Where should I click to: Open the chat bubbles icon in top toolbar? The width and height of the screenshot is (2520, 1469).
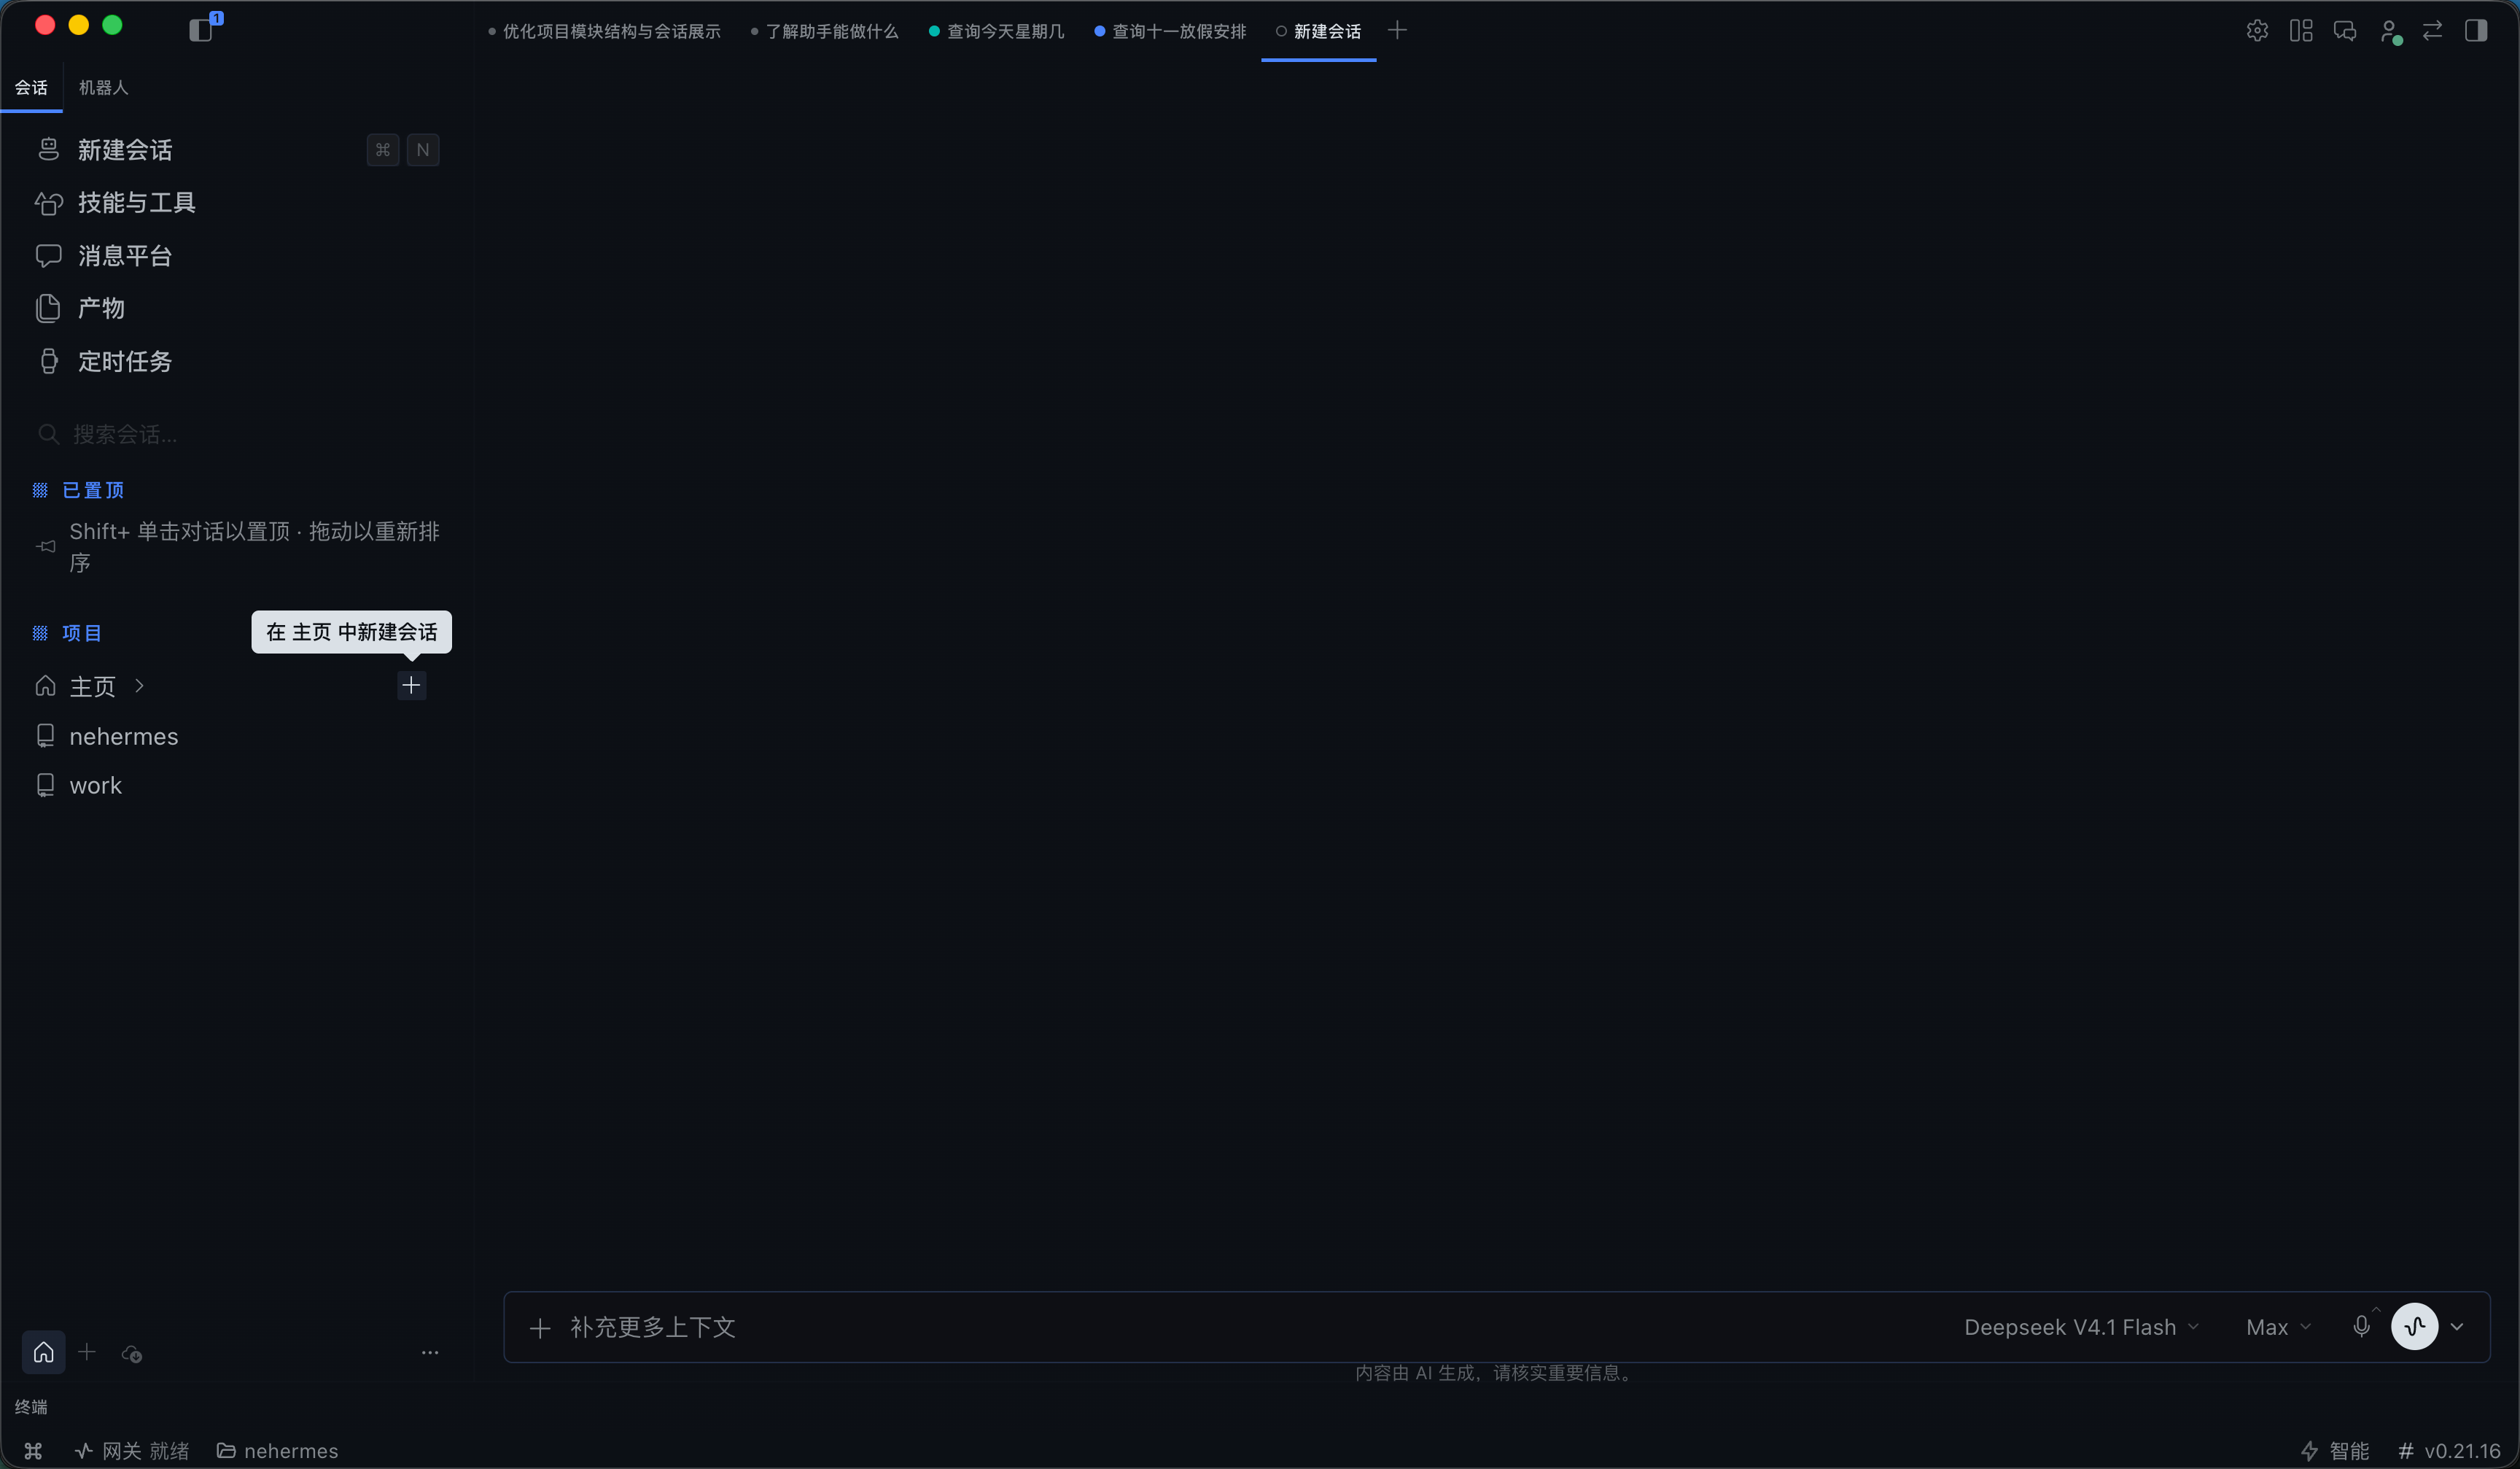coord(2345,31)
